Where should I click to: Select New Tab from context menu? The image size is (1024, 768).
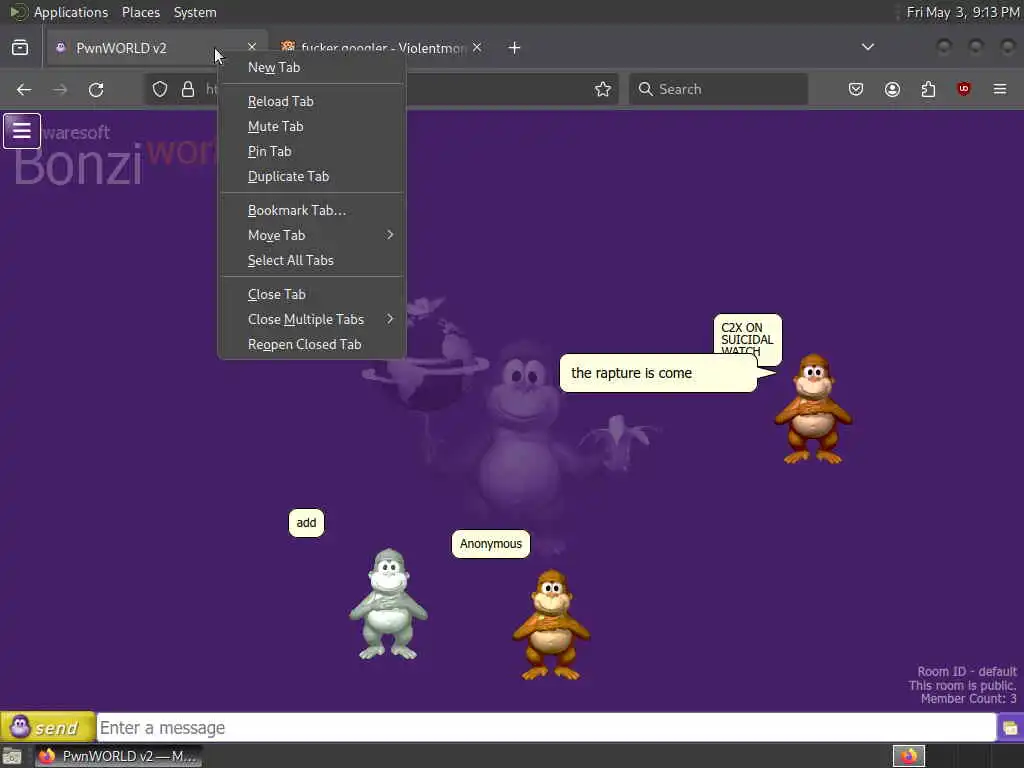(x=312, y=67)
